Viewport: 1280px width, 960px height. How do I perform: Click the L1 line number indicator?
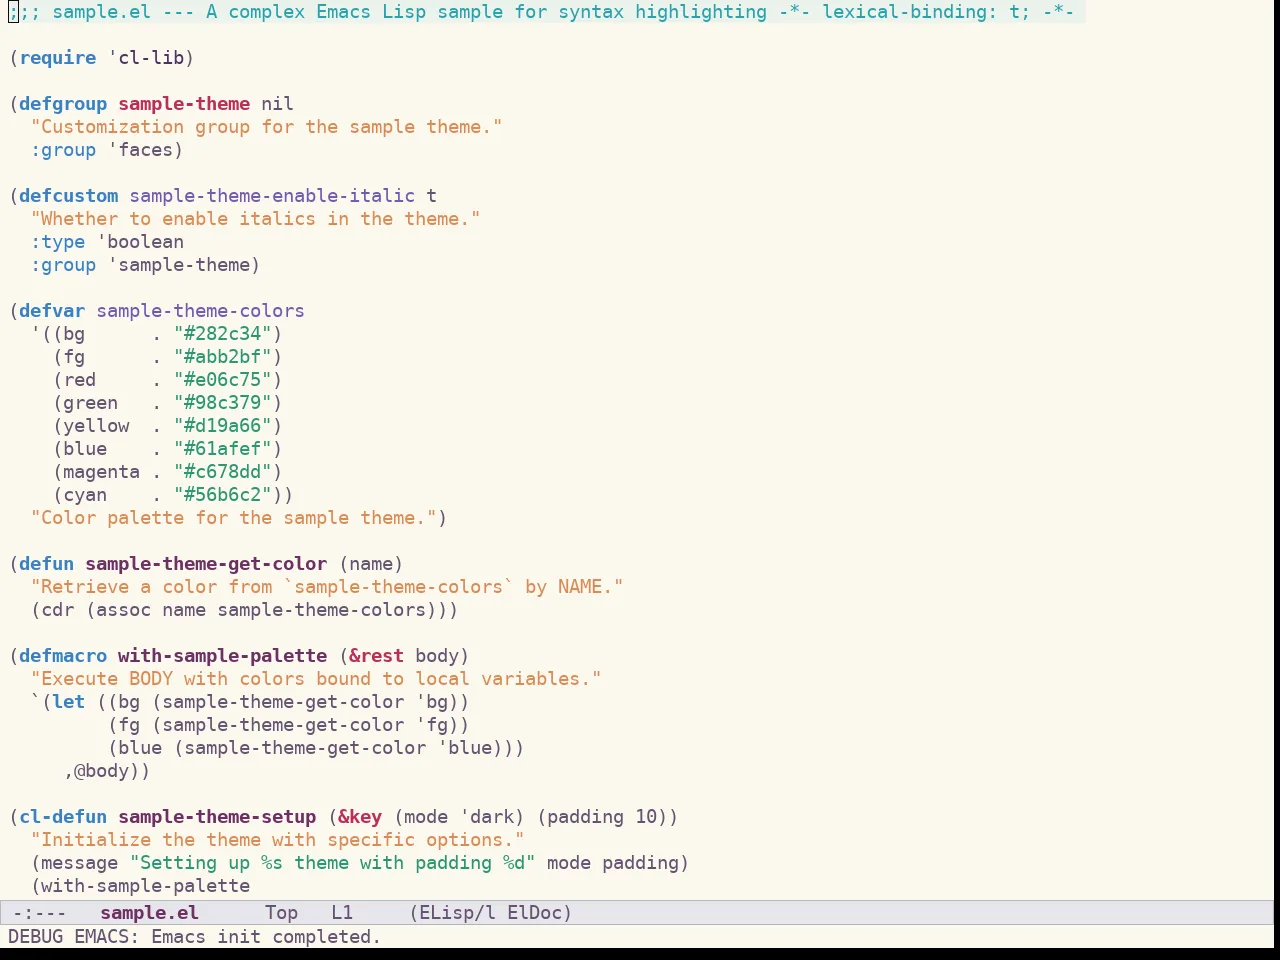coord(342,913)
